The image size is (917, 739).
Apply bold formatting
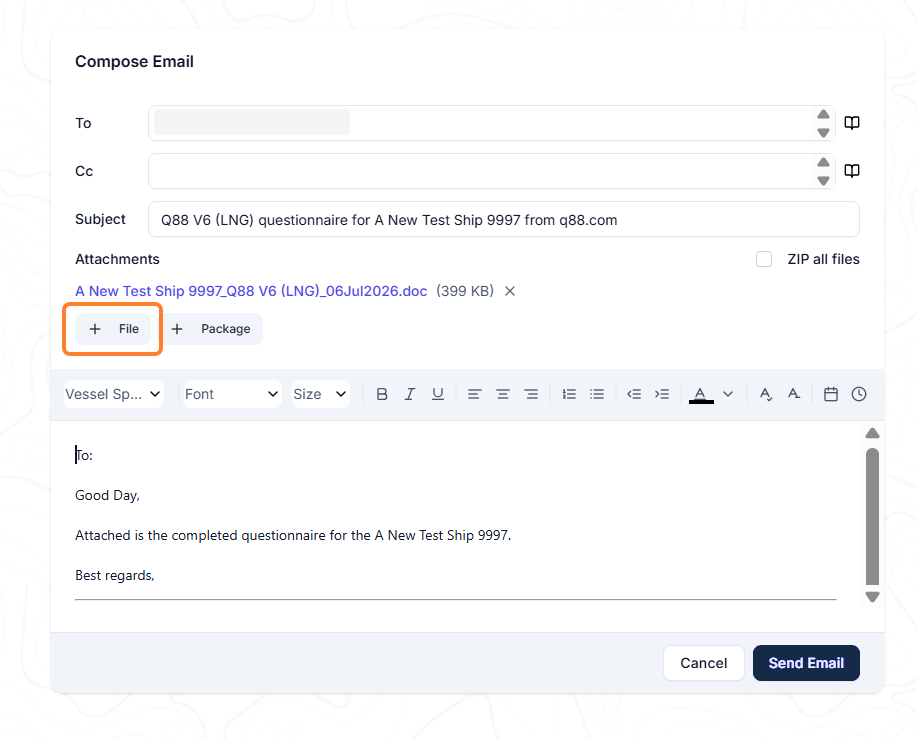coord(382,394)
